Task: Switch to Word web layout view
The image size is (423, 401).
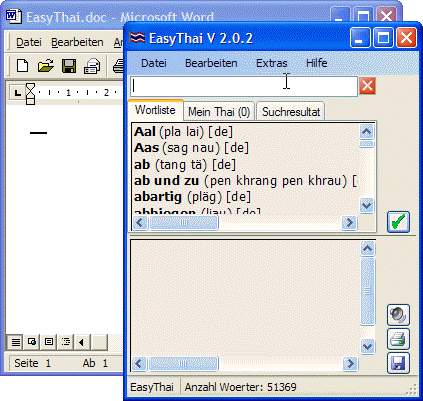Action: click(x=32, y=342)
